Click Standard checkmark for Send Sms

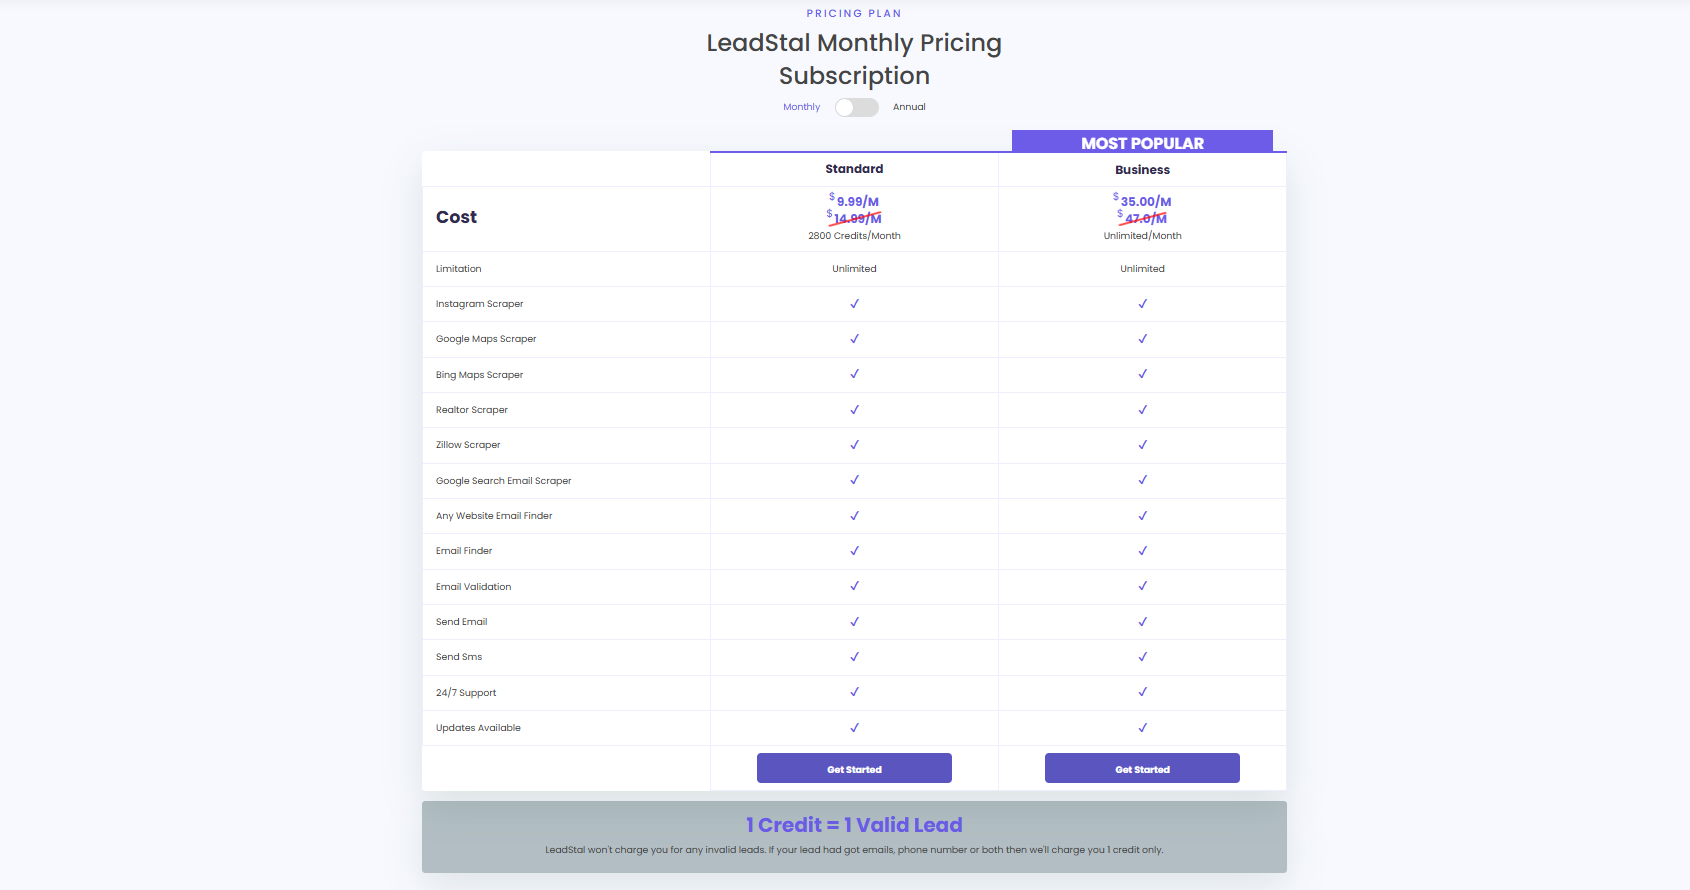pos(854,657)
